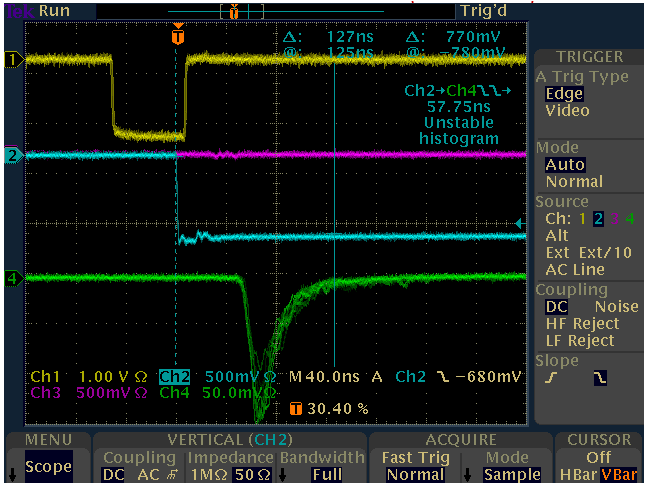This screenshot has width=648, height=487.
Task: Set vertical coupling to DC
Action: [113, 475]
